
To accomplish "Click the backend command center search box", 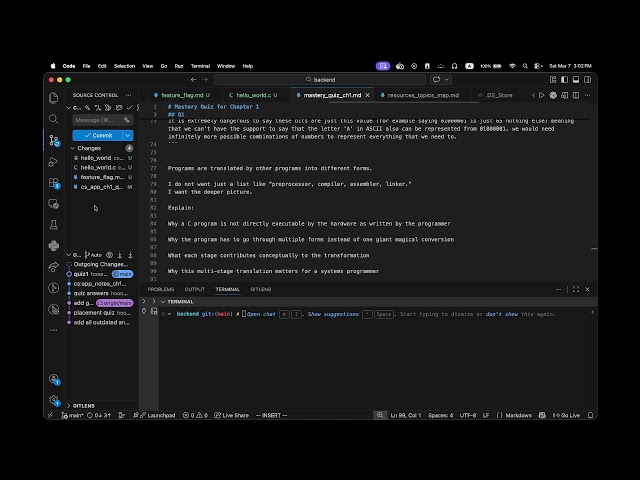I will 320,80.
